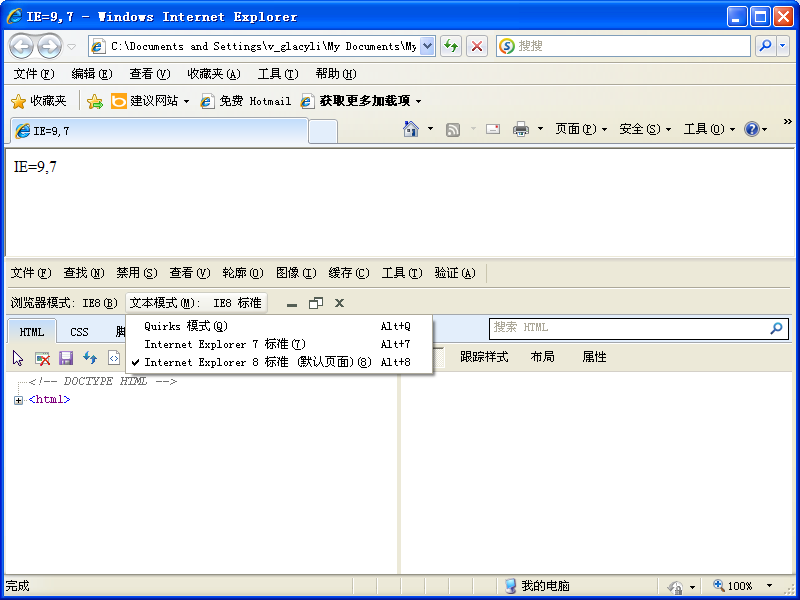Screen dimensions: 800x600
Task: Click the select element by click arrow tool
Action: (x=18, y=358)
